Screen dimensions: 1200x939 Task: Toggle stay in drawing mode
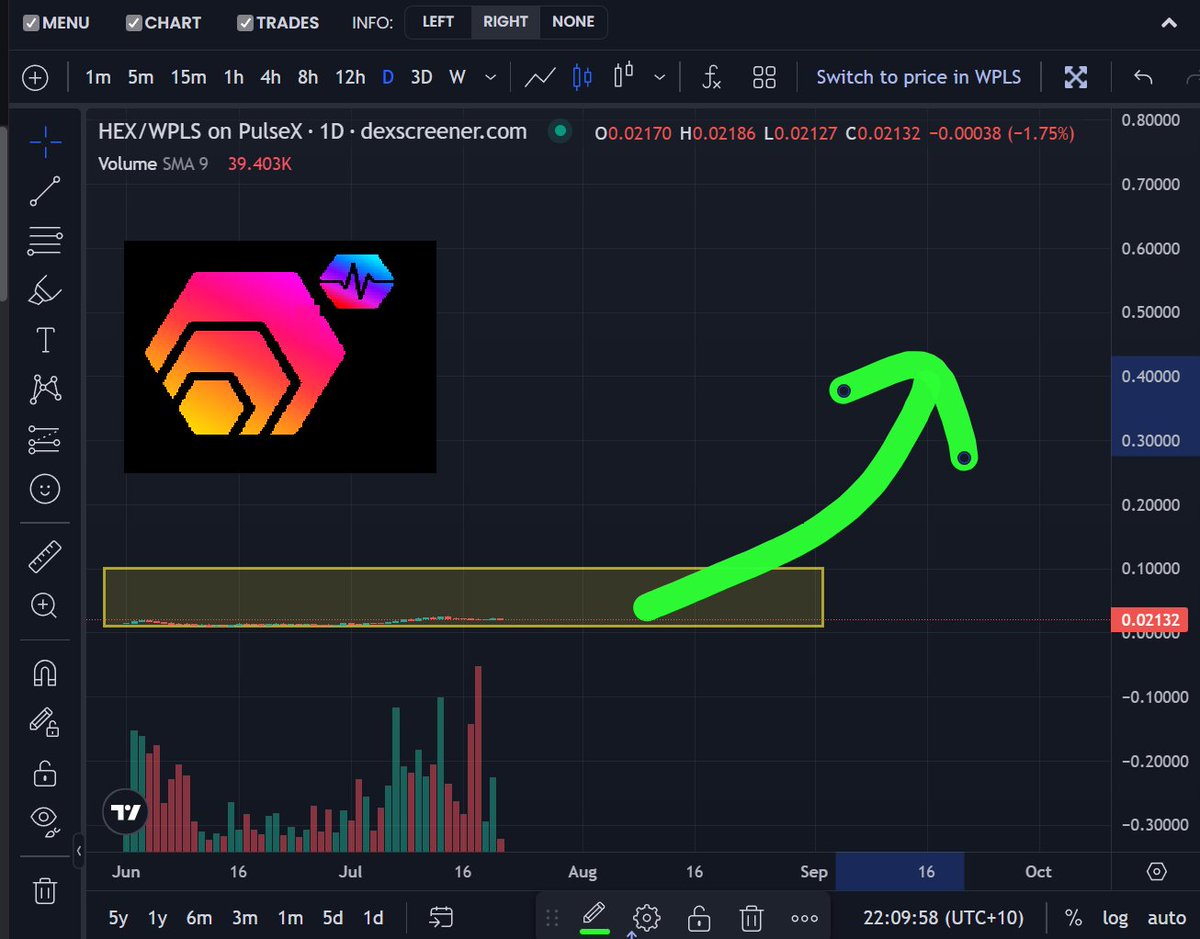45,723
